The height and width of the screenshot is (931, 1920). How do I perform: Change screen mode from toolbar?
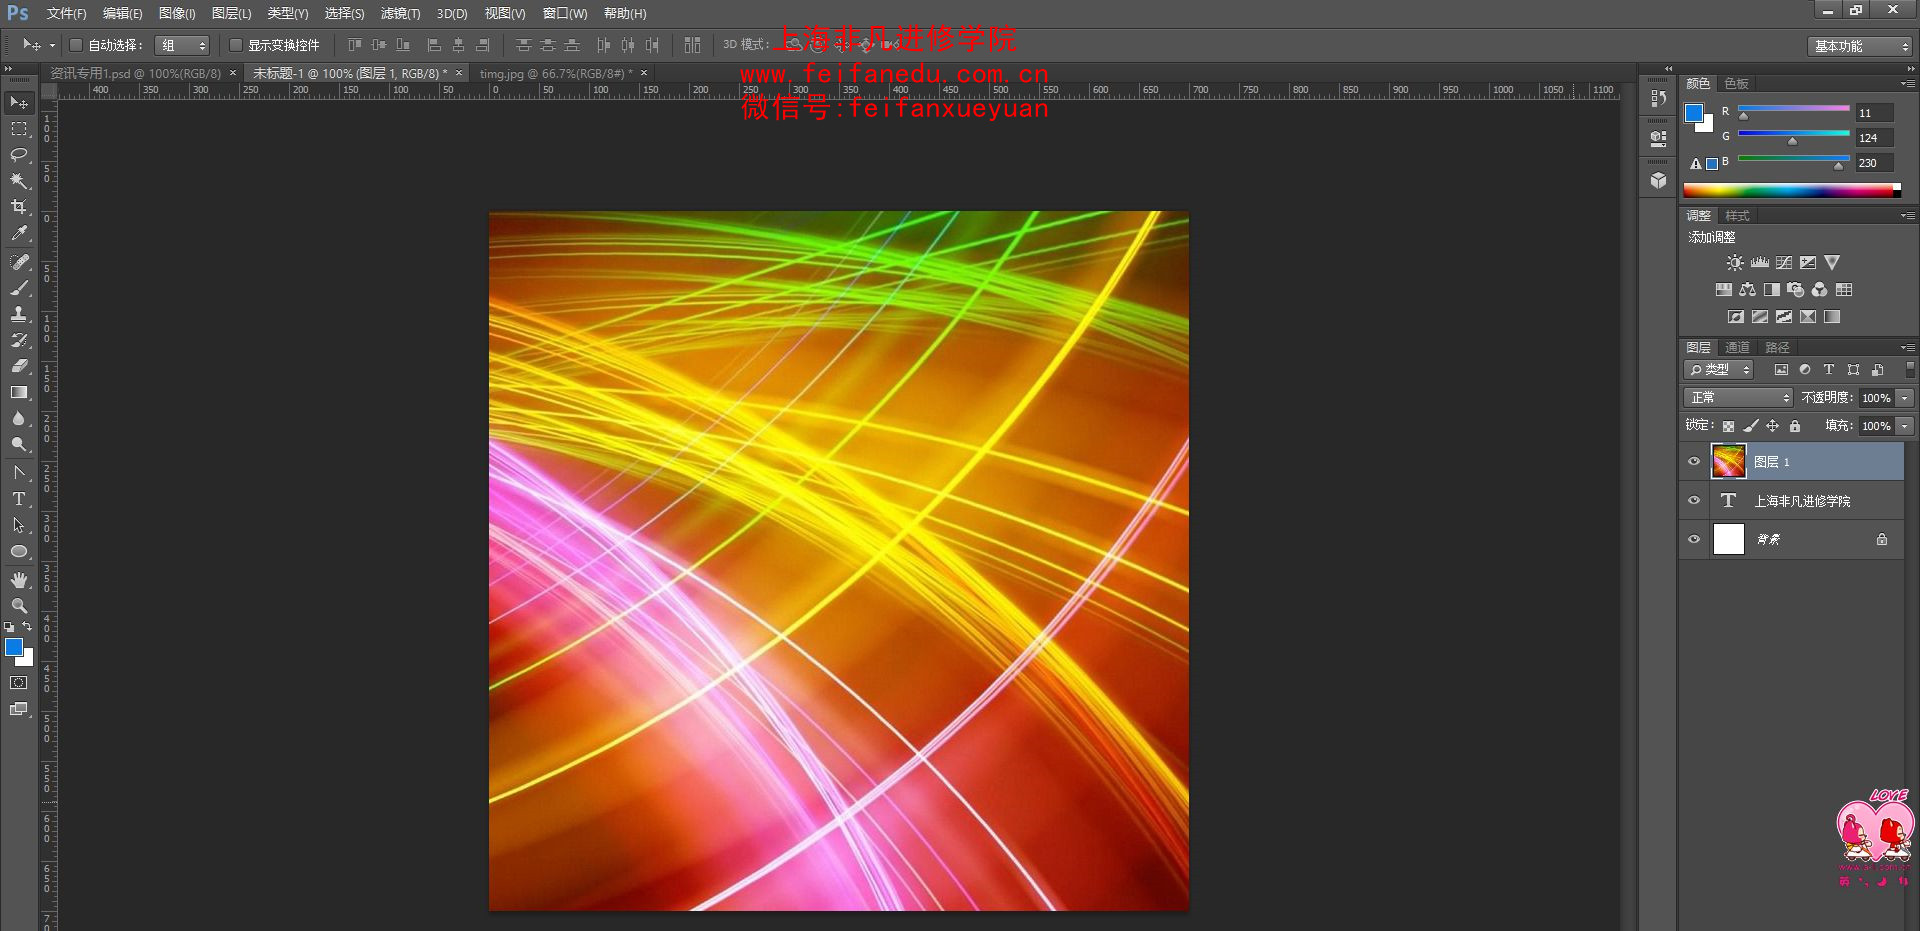coord(19,709)
